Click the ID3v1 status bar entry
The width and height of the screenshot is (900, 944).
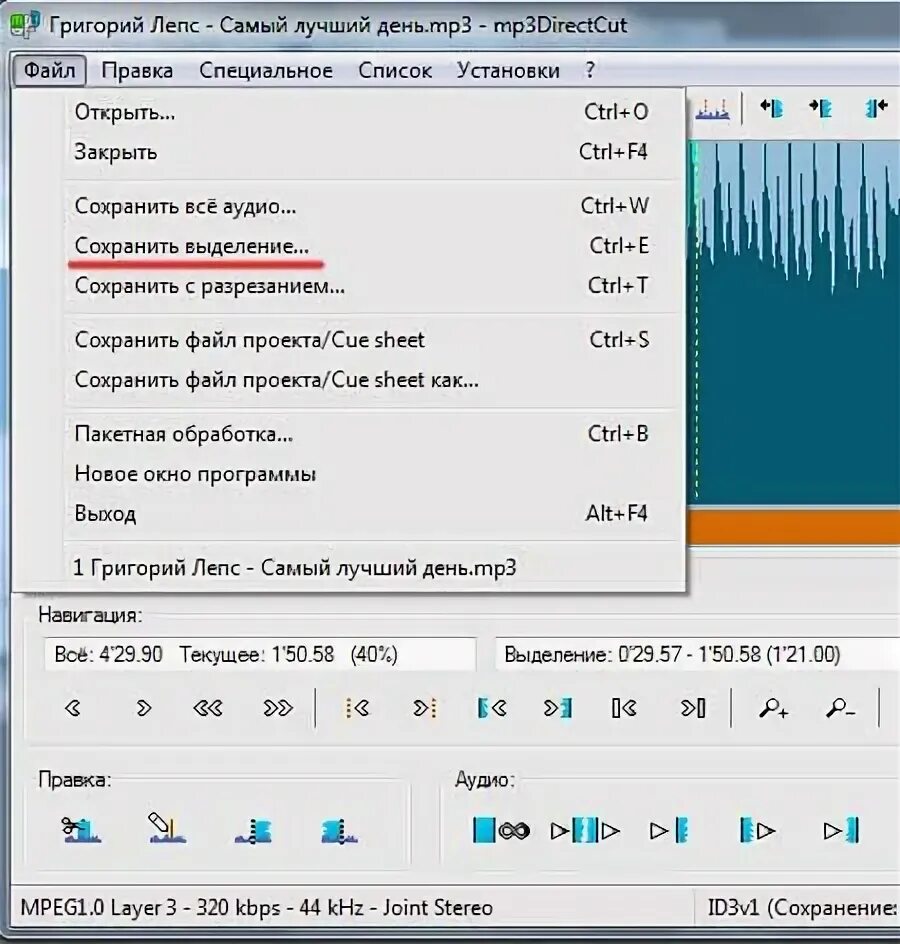click(802, 907)
